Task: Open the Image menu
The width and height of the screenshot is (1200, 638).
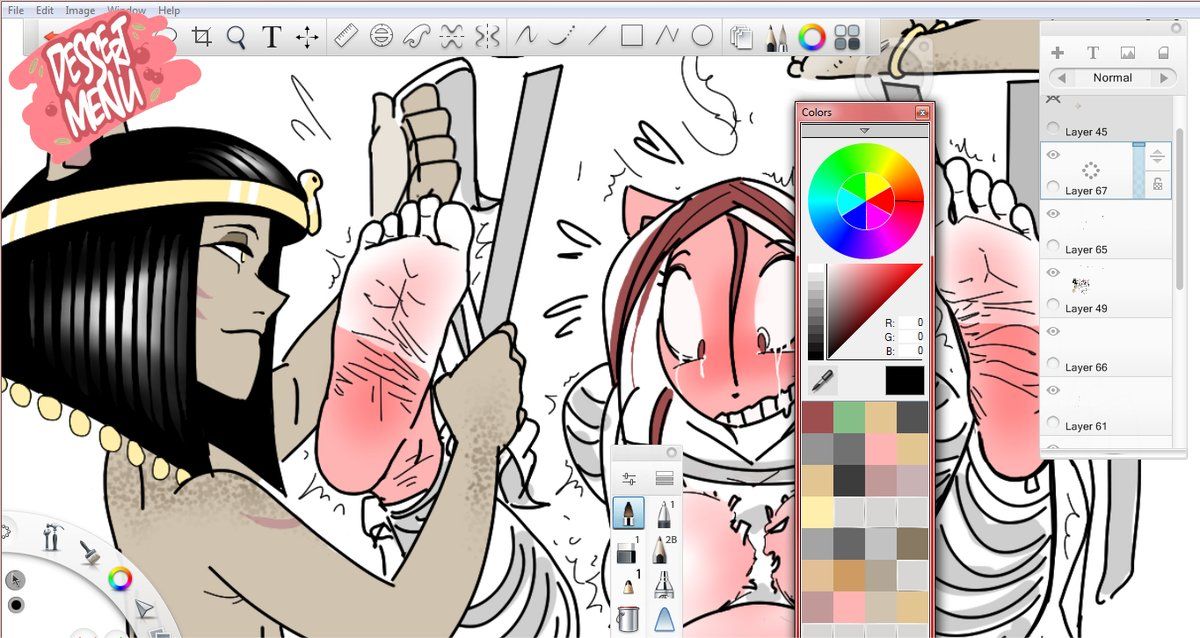Action: [x=80, y=10]
